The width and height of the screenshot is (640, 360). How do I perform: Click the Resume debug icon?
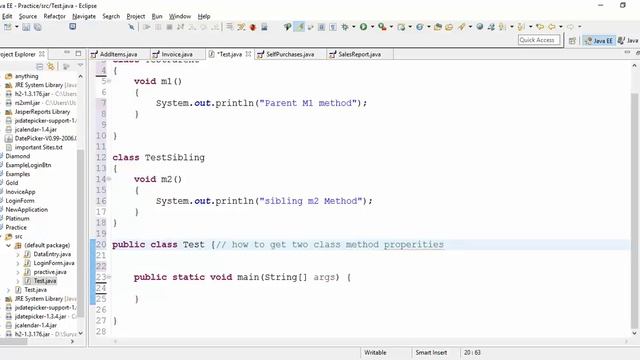(x=147, y=27)
